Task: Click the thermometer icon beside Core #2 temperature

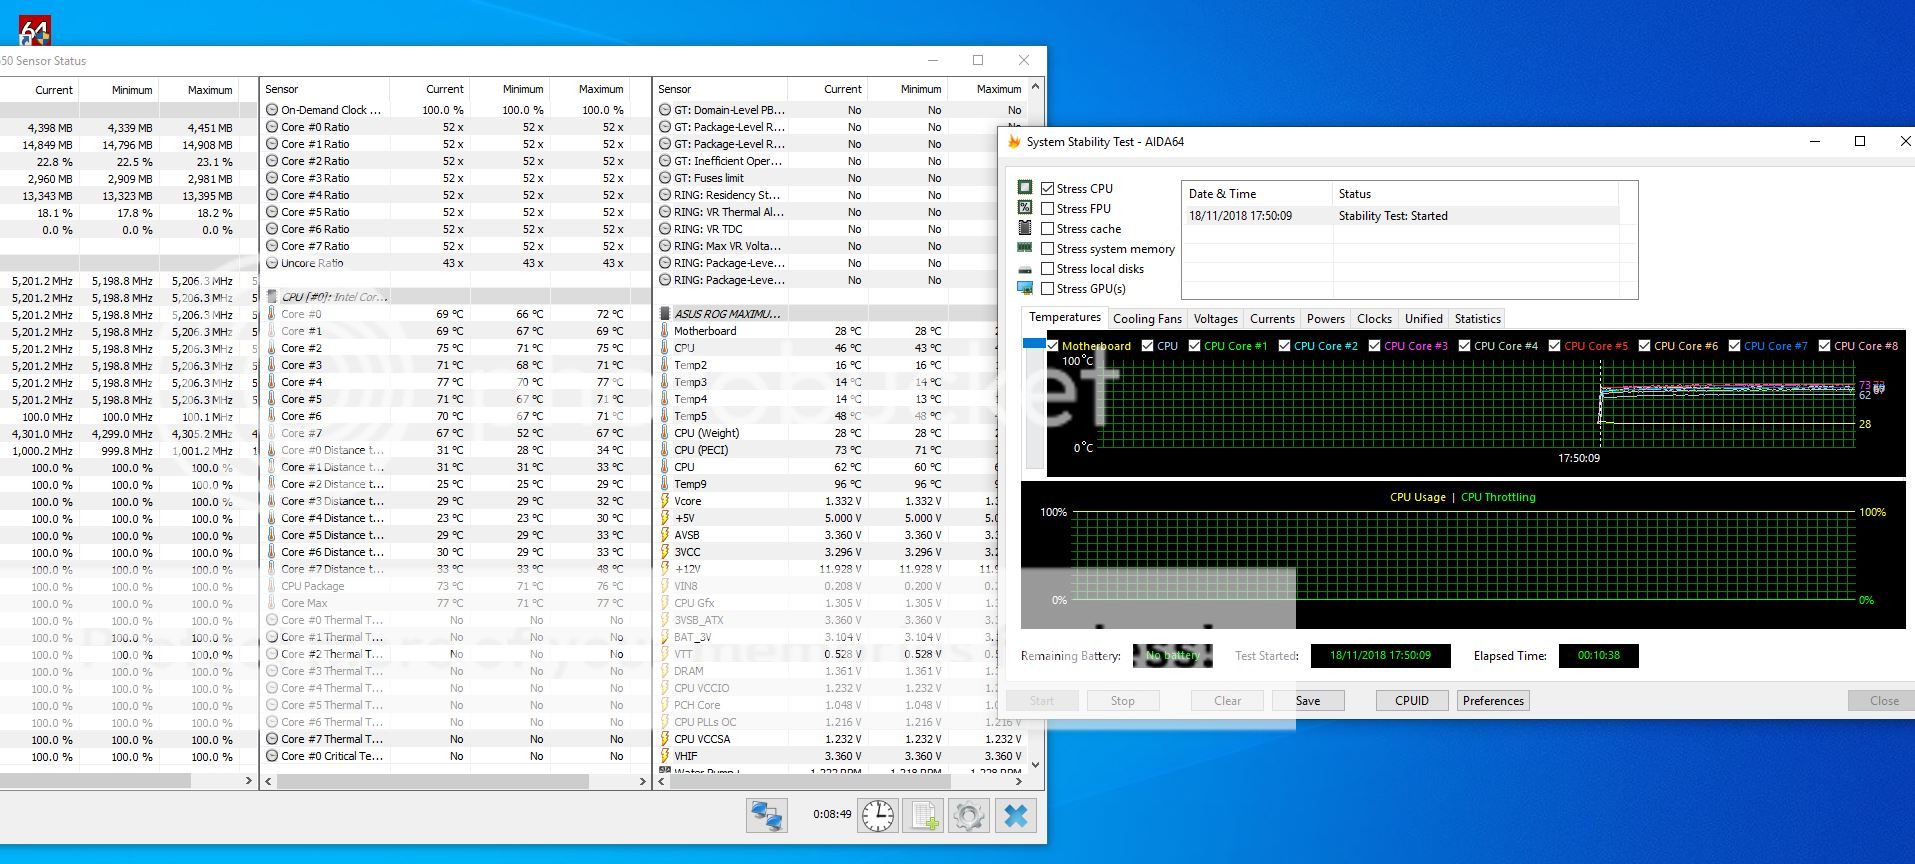Action: pyautogui.click(x=272, y=348)
